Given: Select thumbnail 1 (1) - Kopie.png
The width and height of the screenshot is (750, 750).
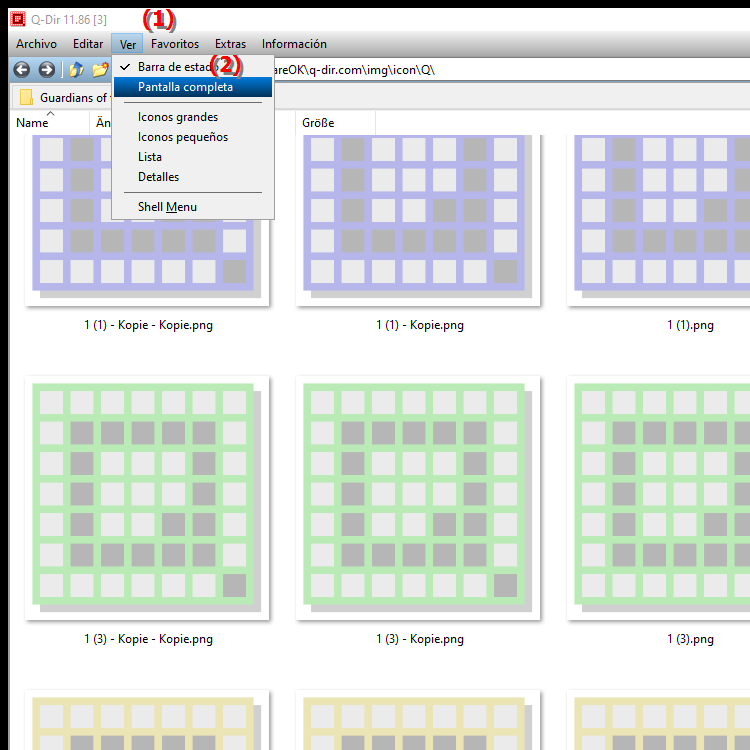Looking at the screenshot, I should (418, 221).
